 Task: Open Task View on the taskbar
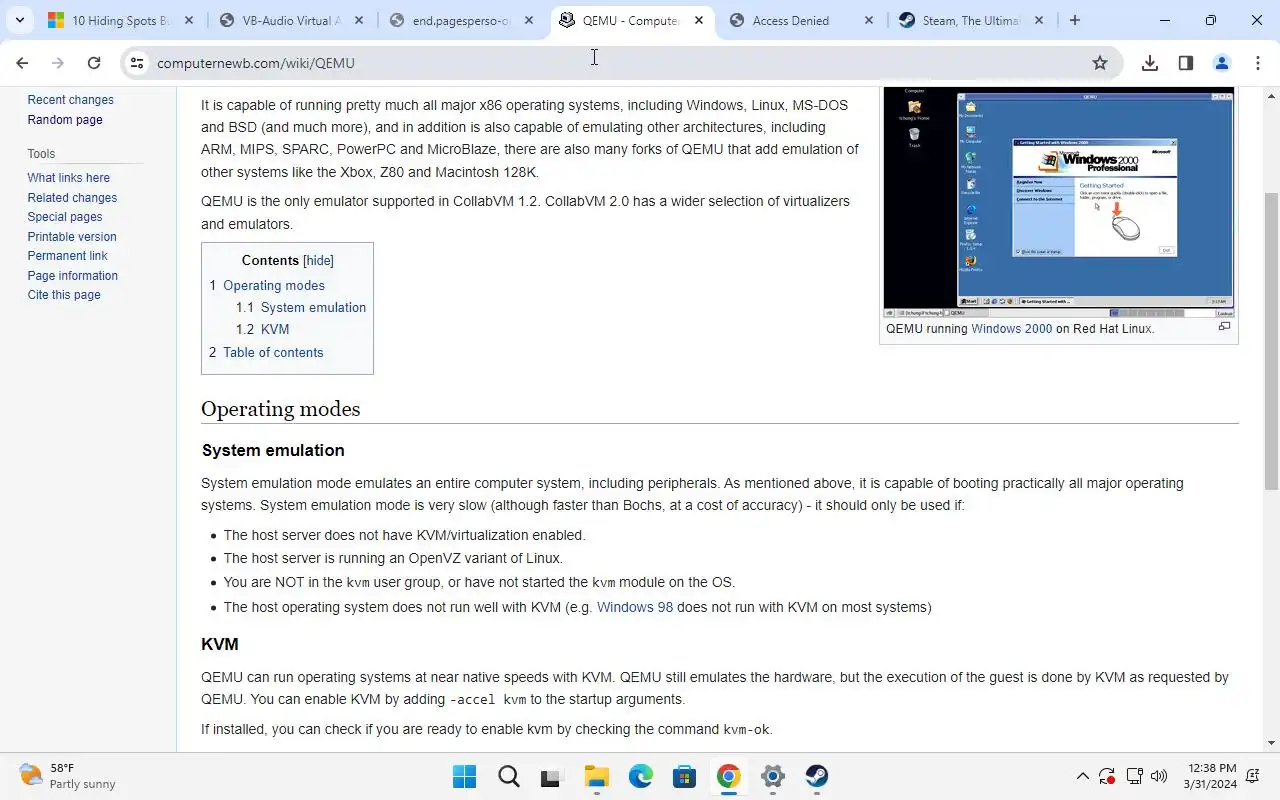[553, 776]
